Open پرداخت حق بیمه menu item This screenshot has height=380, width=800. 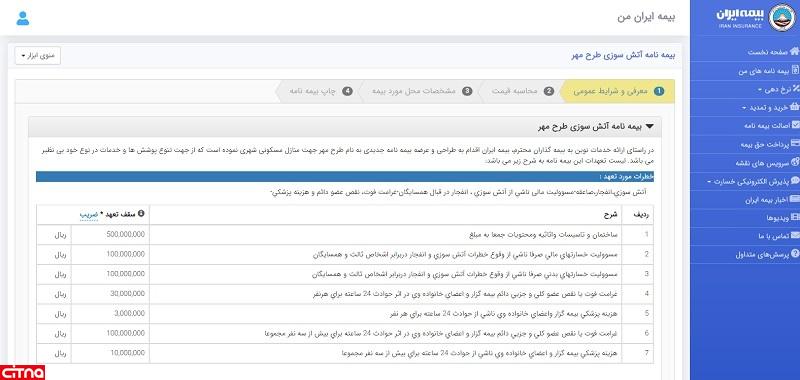coord(765,144)
